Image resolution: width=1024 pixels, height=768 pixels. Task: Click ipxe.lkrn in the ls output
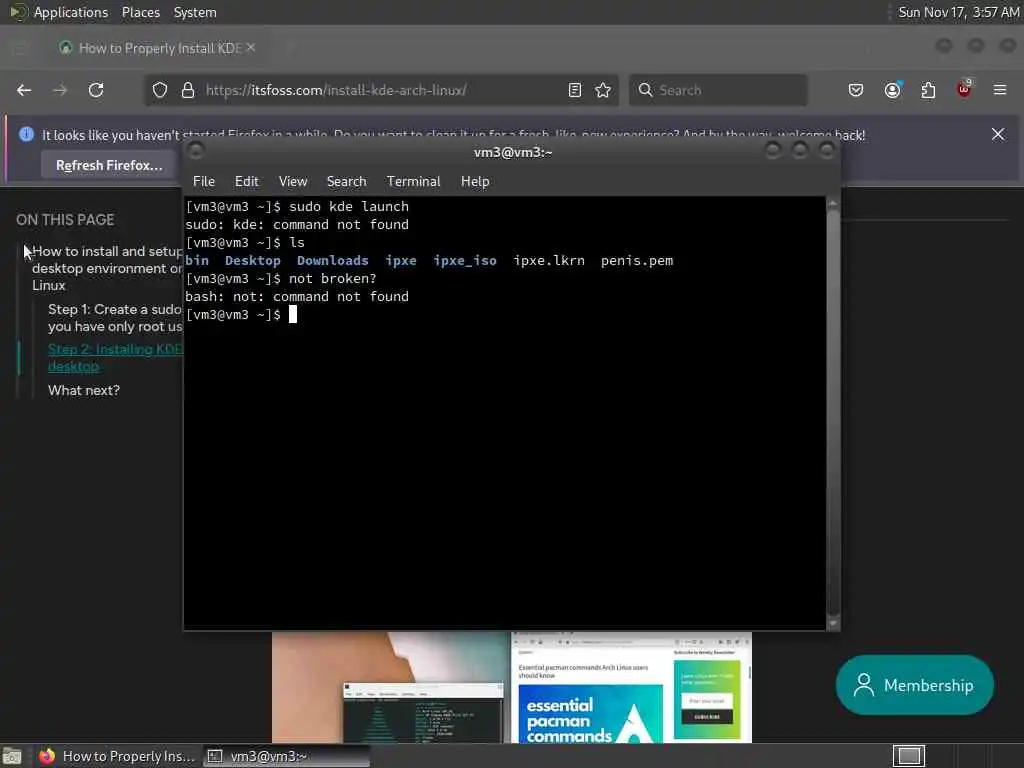[x=549, y=261]
